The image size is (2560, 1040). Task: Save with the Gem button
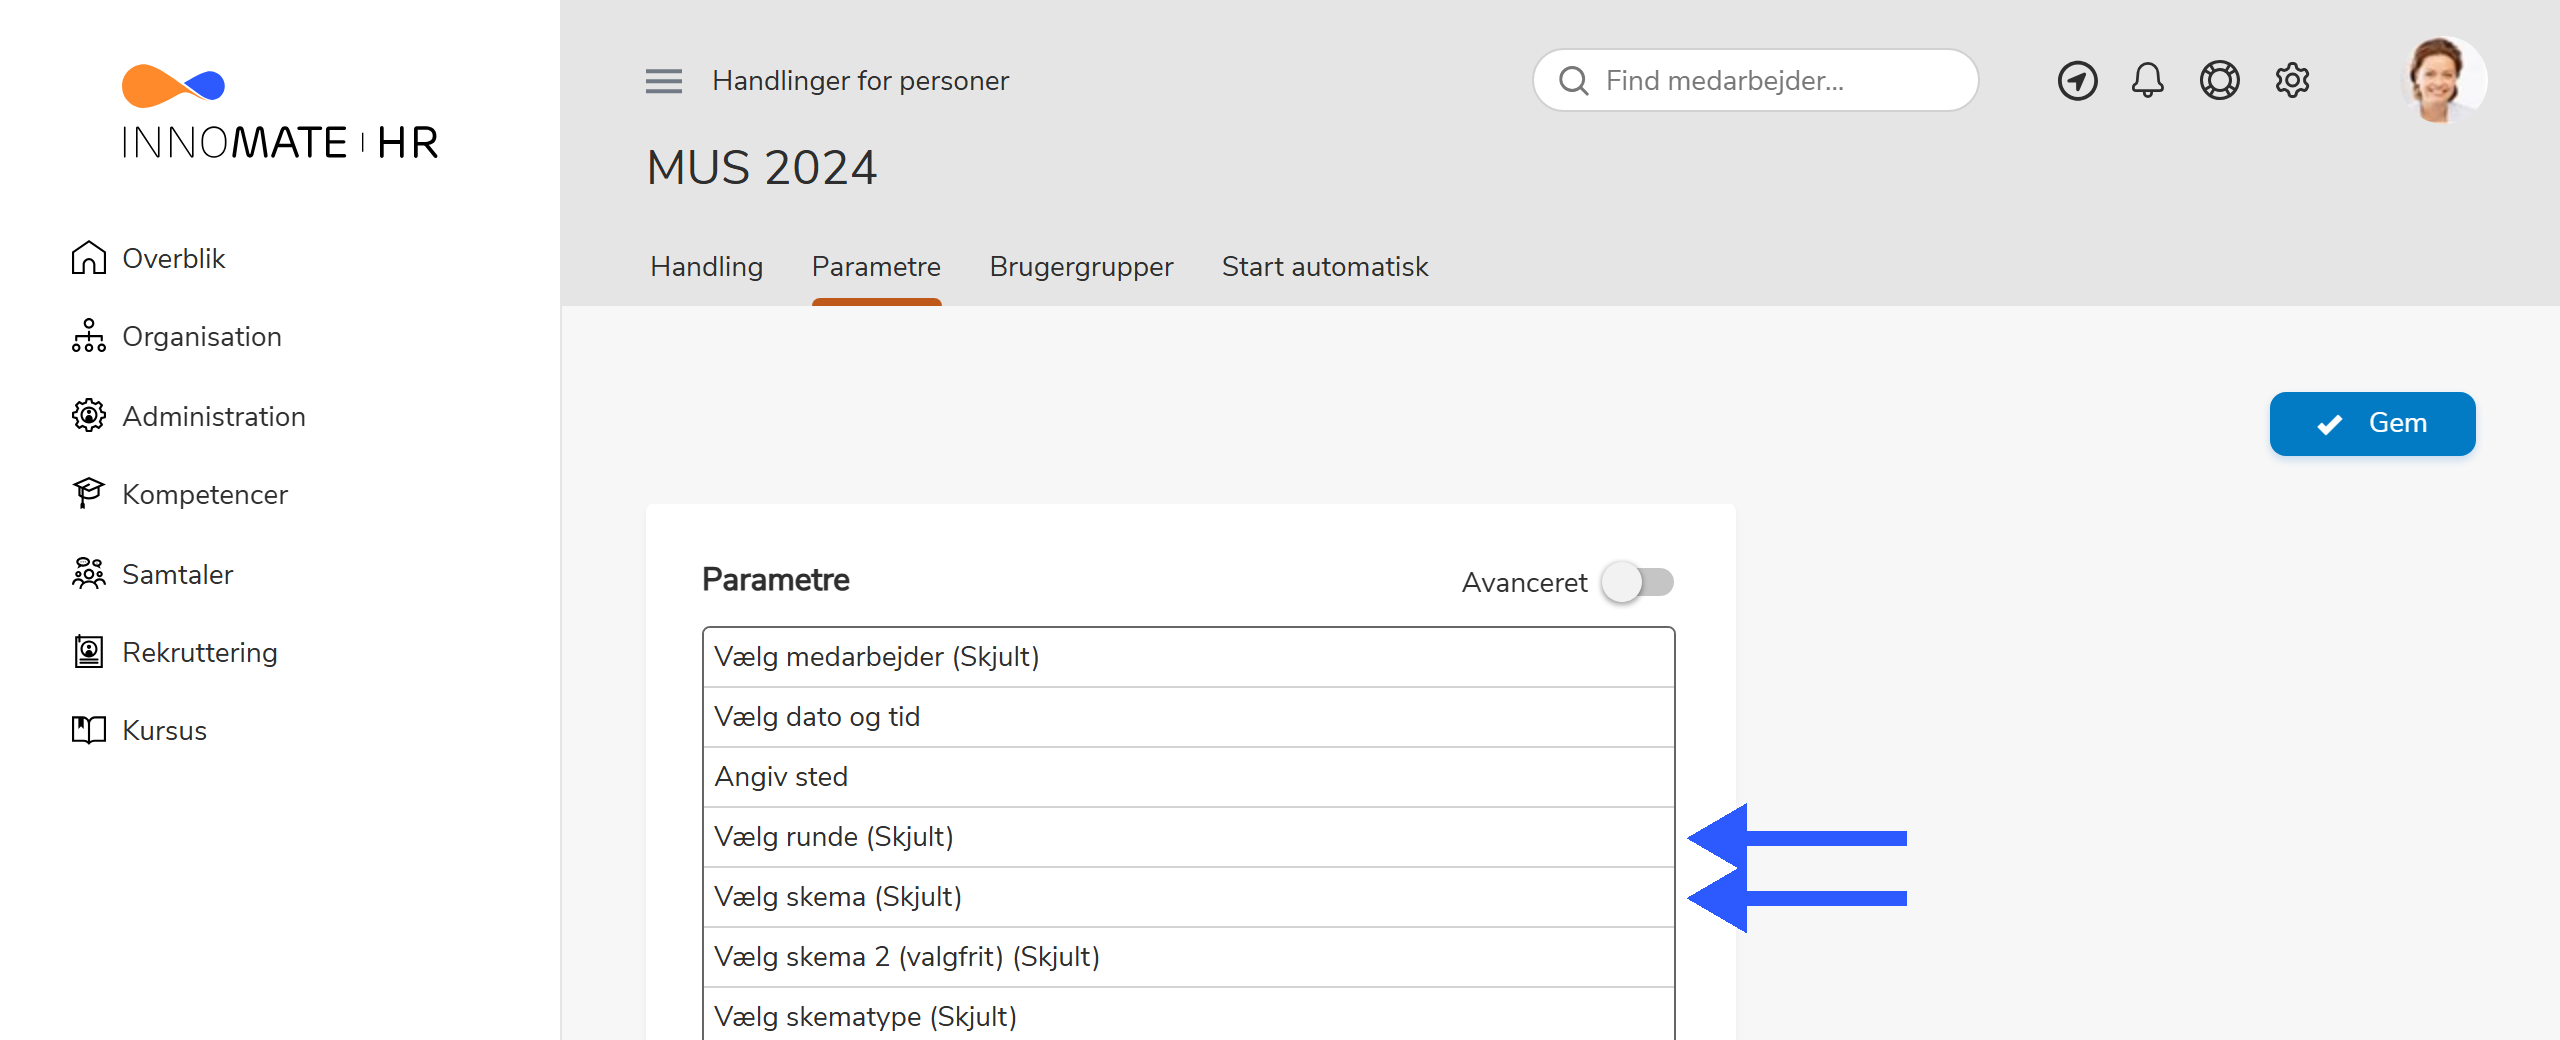pos(2372,424)
